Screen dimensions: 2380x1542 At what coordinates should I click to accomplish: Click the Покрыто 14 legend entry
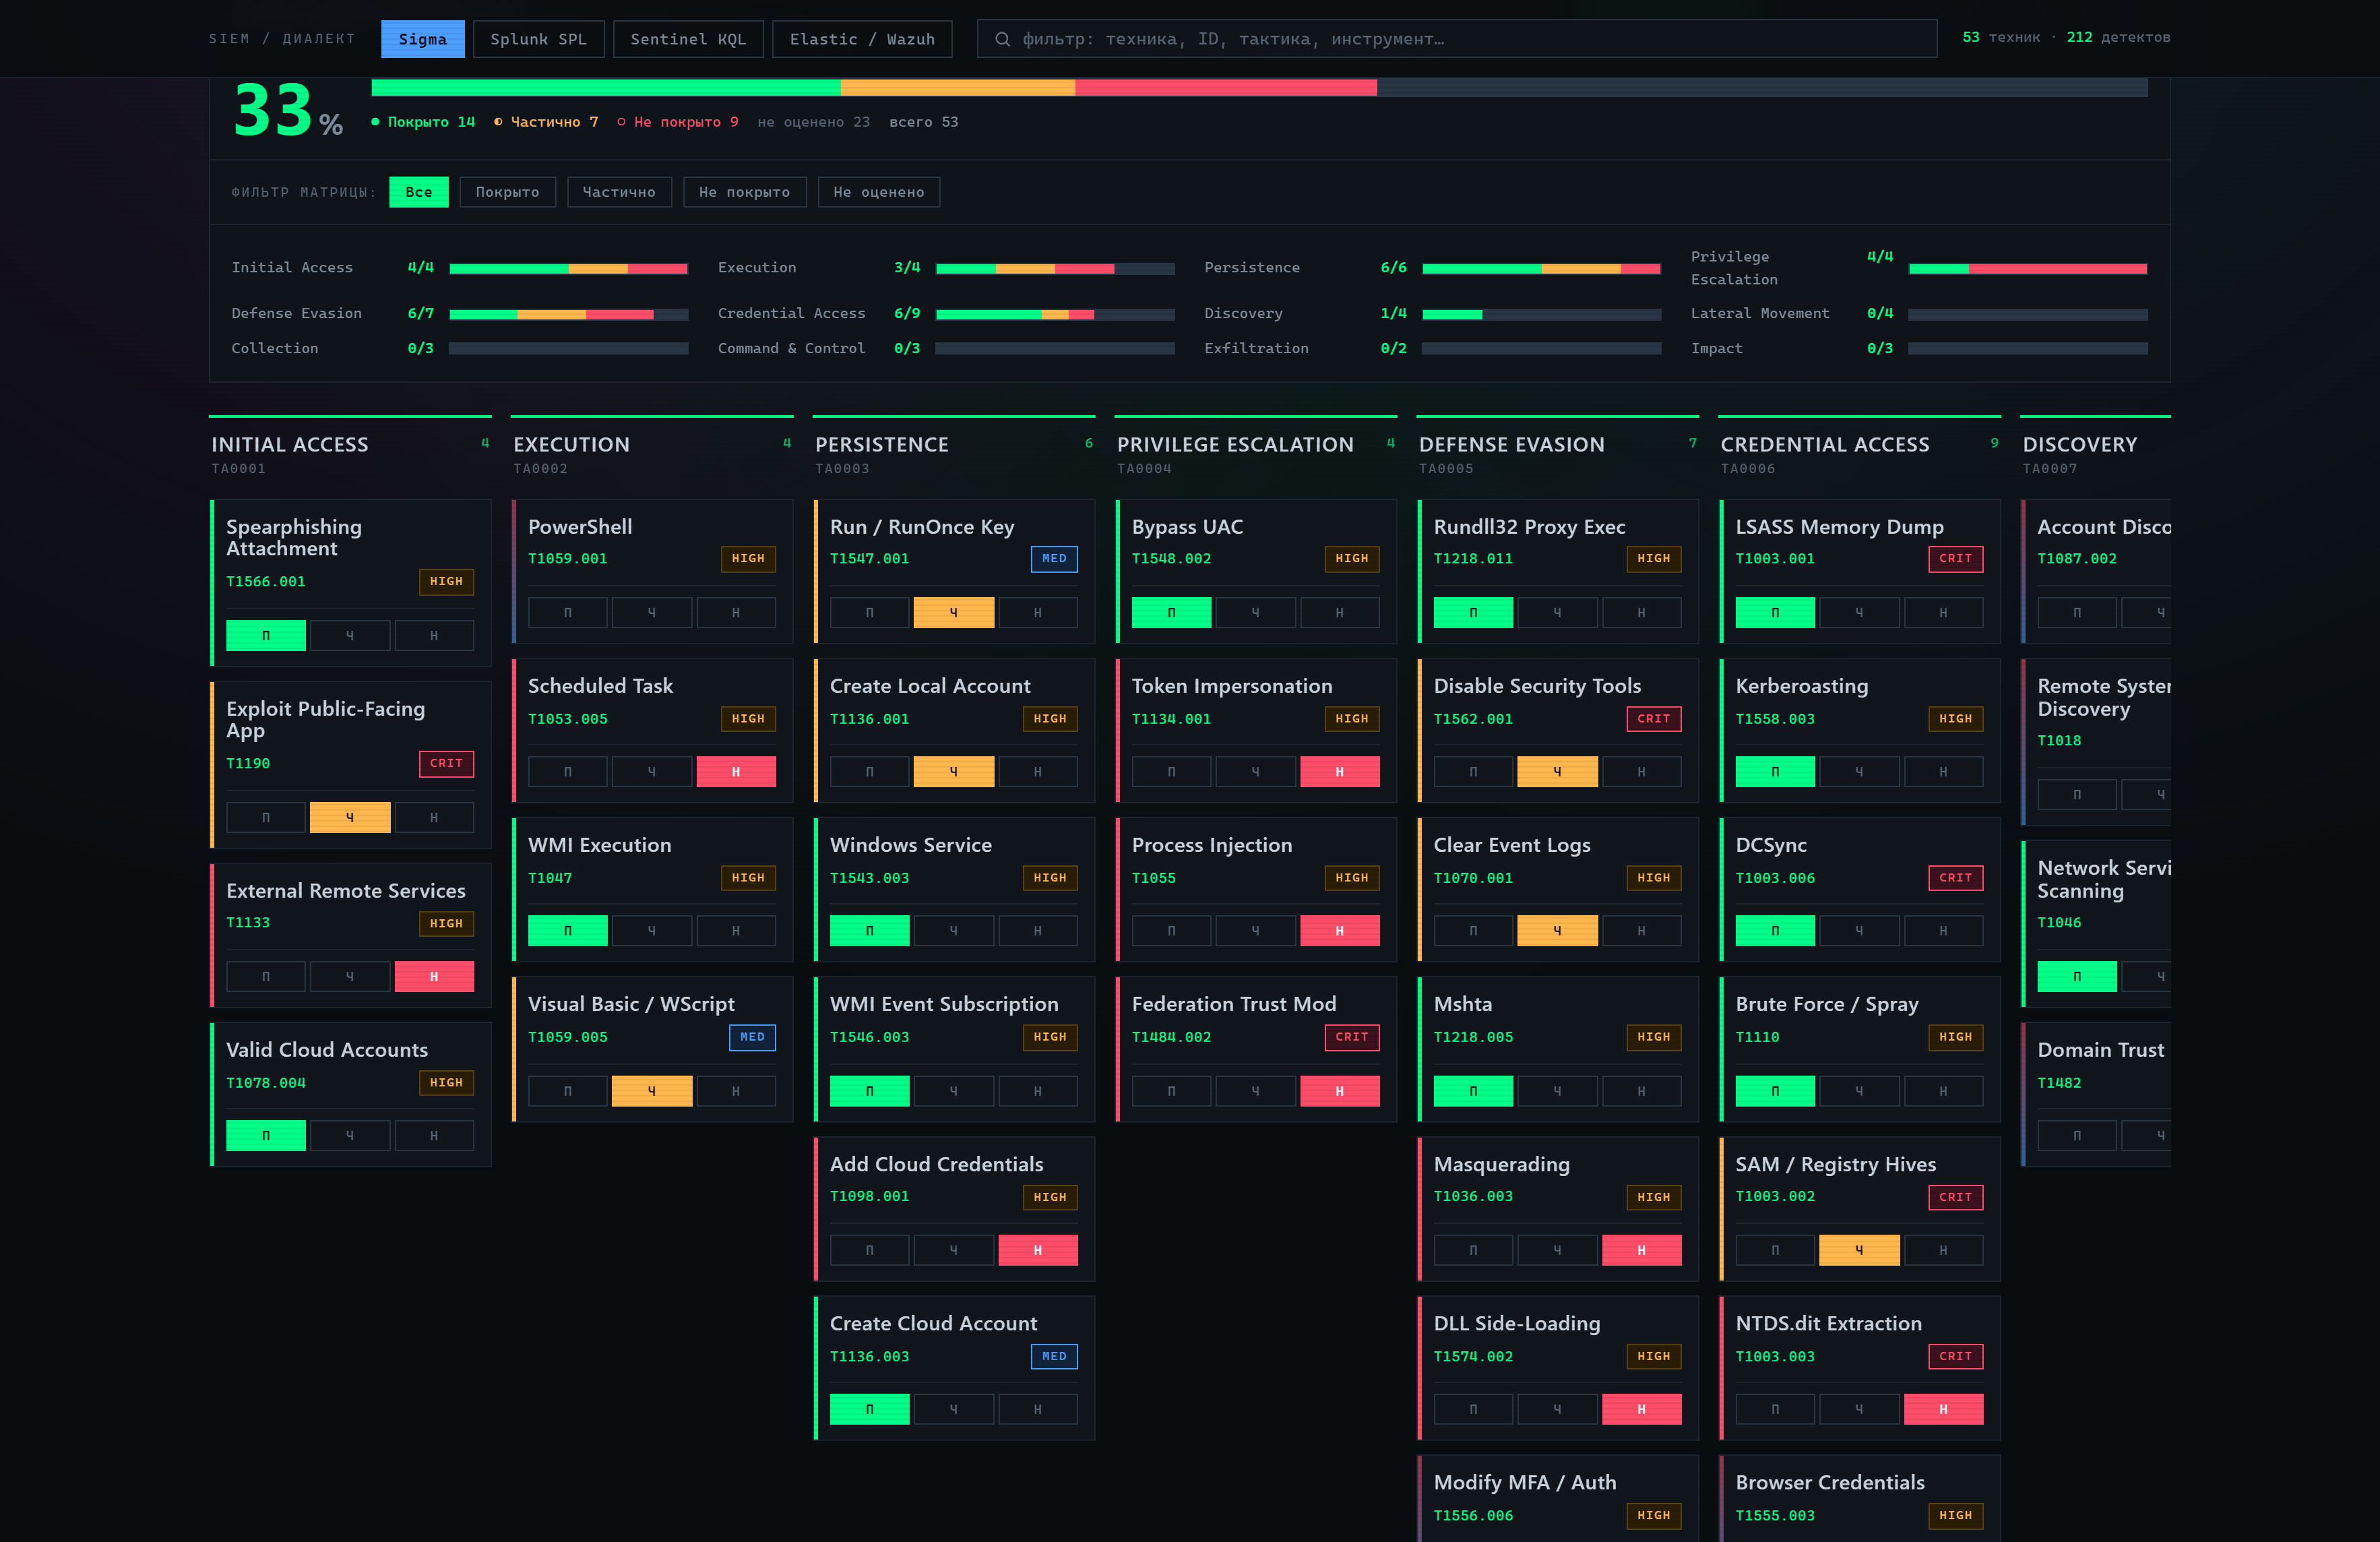(x=423, y=122)
